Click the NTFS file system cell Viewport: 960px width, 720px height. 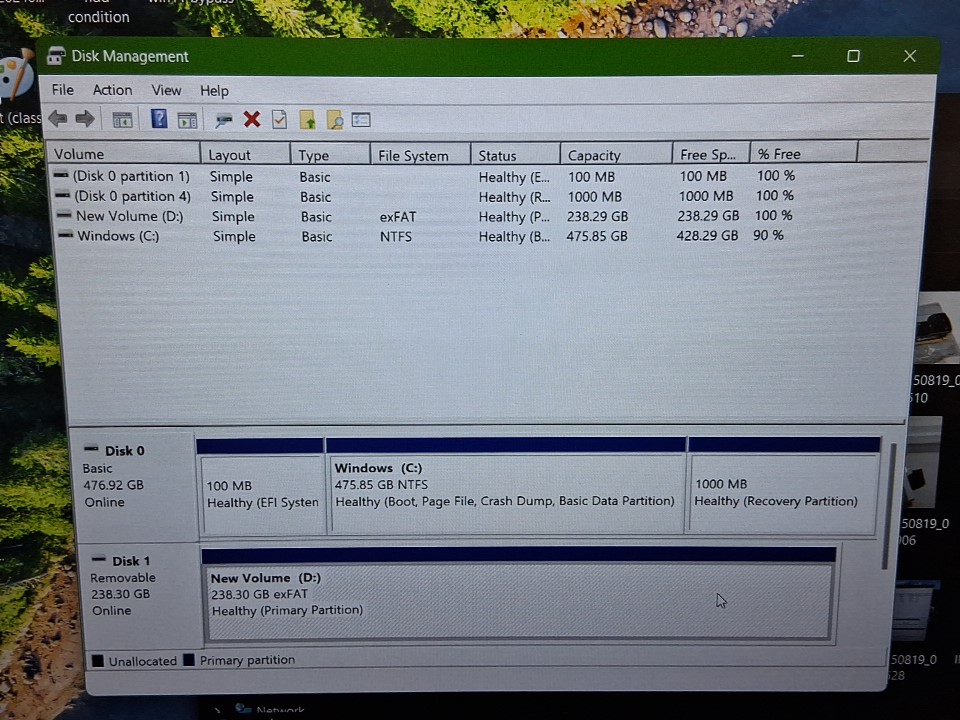(x=396, y=236)
